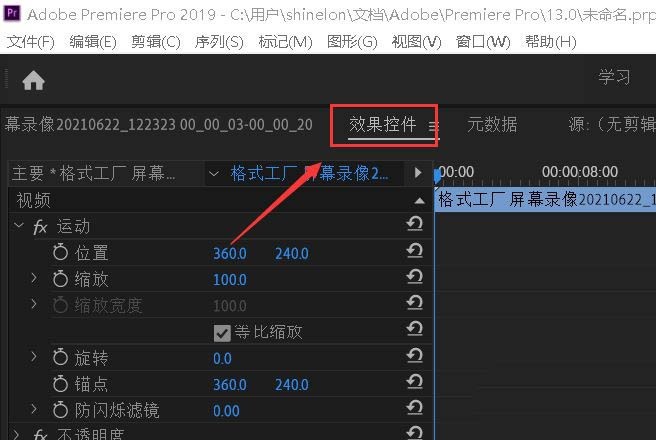The width and height of the screenshot is (656, 440).
Task: Toggle the fx switch for 运动
Action: [x=41, y=227]
